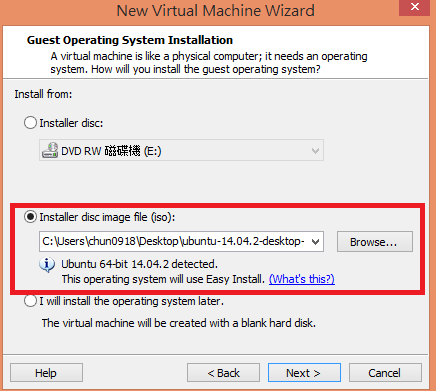
Task: Close the New Virtual Machine Wizard window
Action: pos(415,7)
